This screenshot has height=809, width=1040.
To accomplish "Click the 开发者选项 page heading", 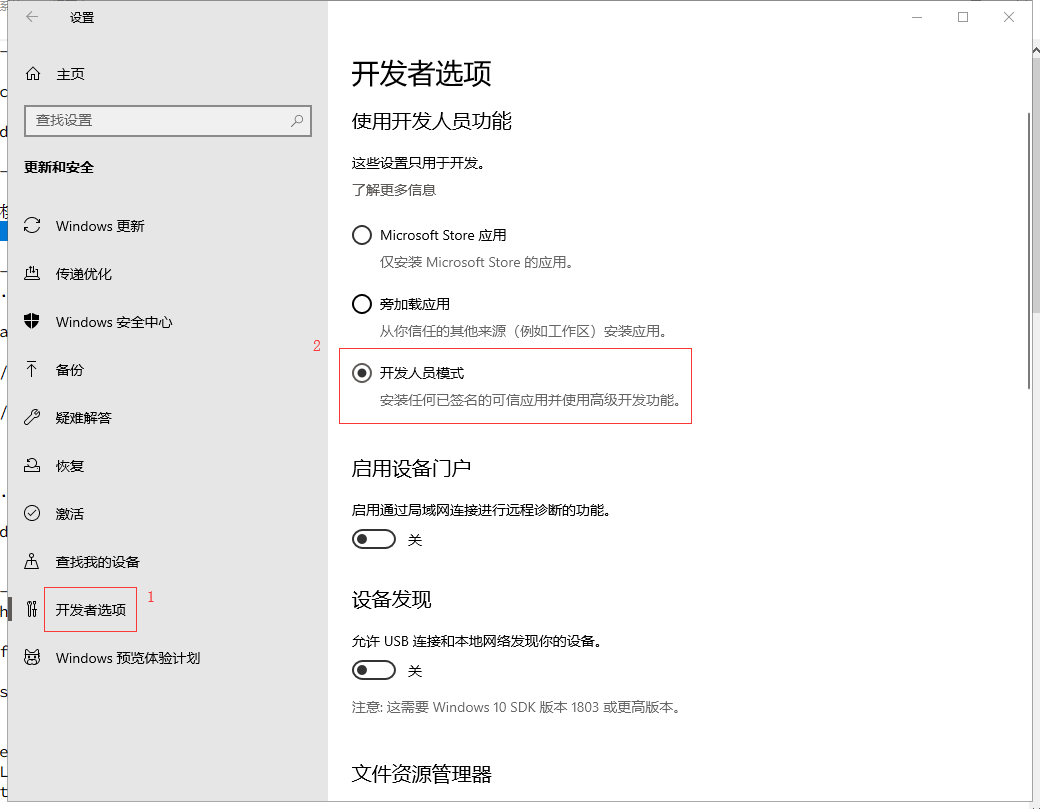I will pos(421,74).
